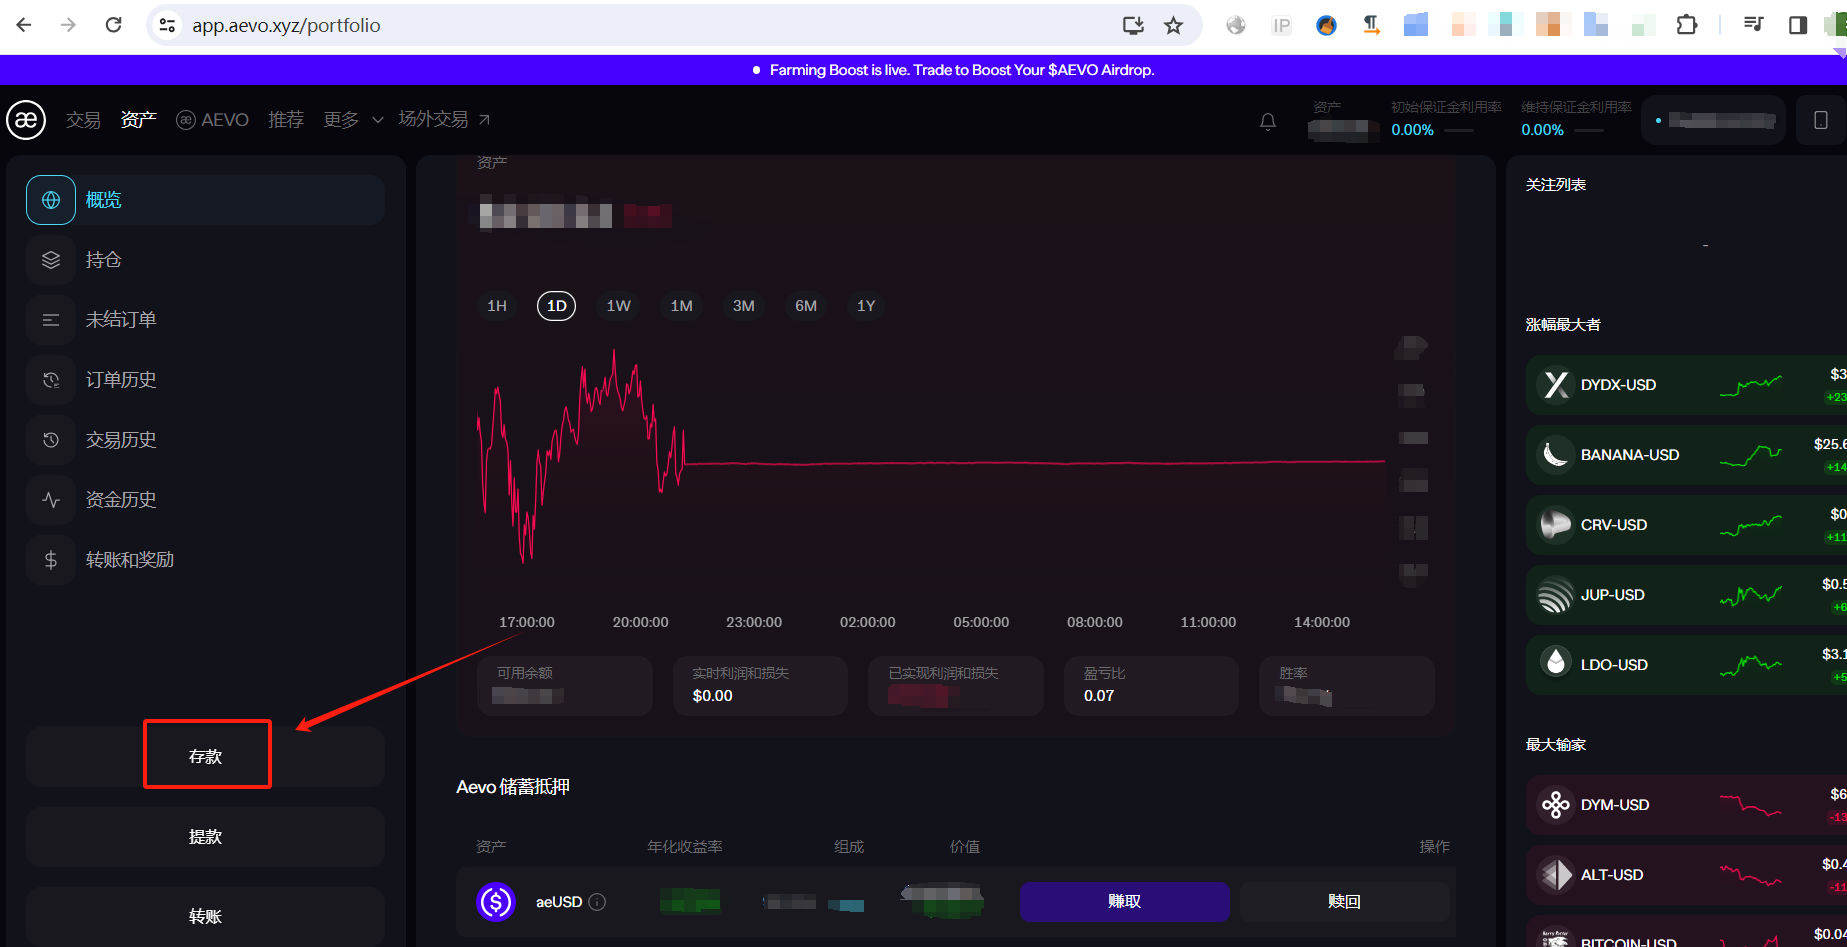The image size is (1847, 947).
Task: Select the 1M chart timeframe
Action: (x=682, y=306)
